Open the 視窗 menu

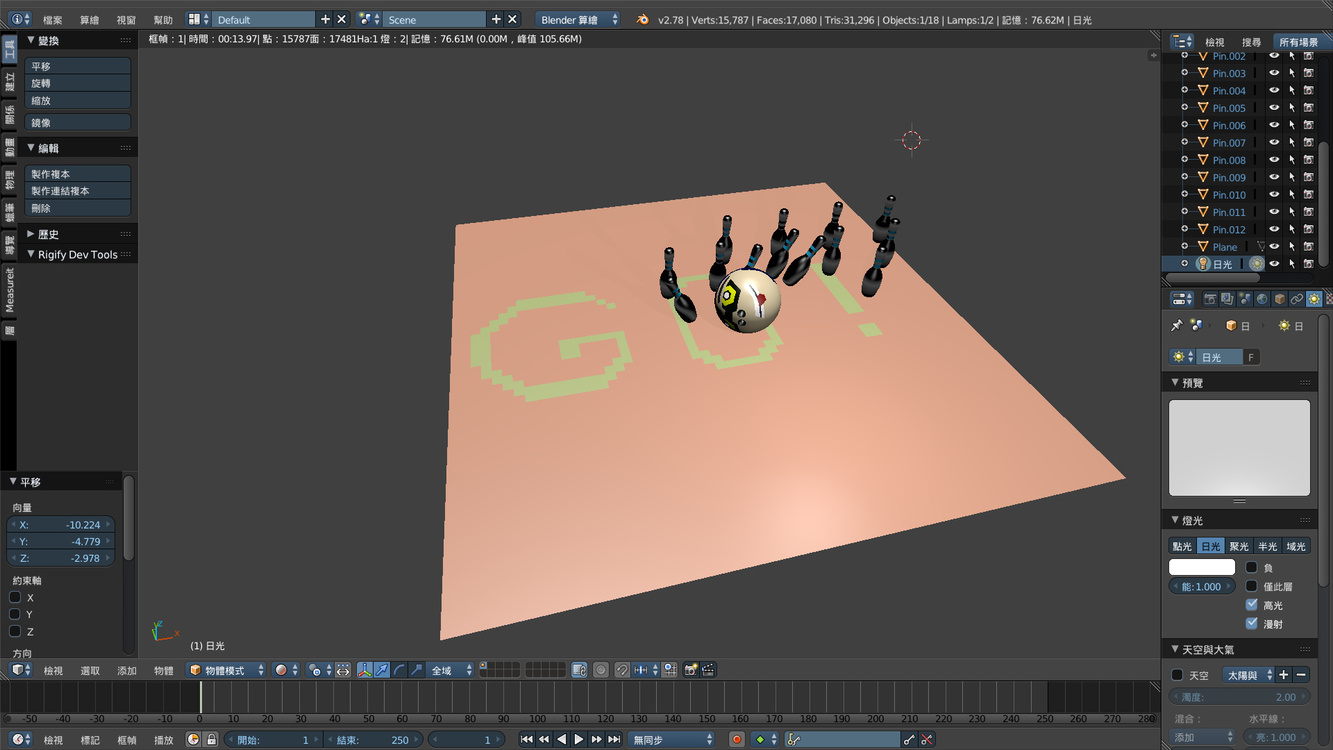(x=126, y=20)
